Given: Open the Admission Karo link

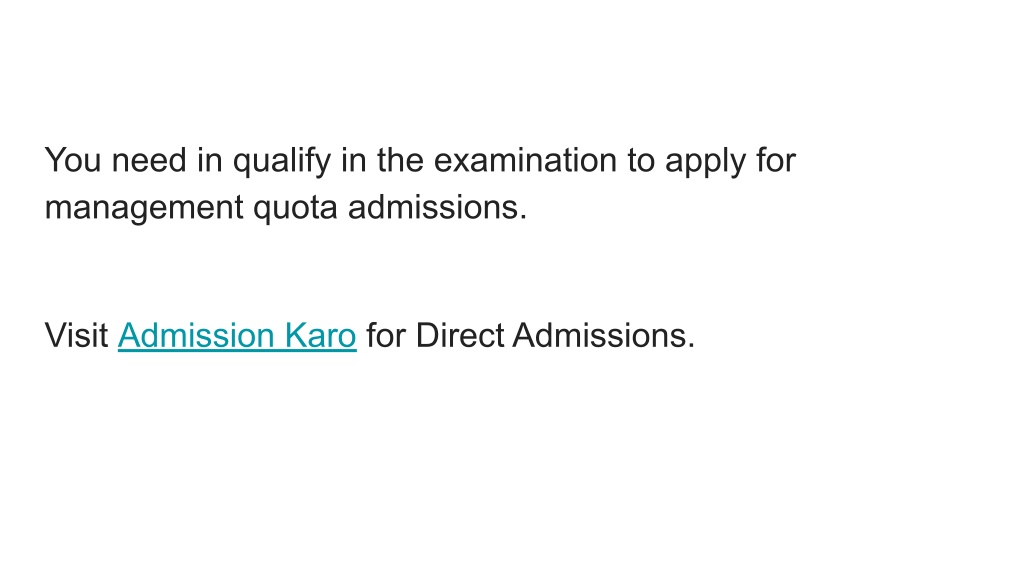Looking at the screenshot, I should (x=237, y=336).
